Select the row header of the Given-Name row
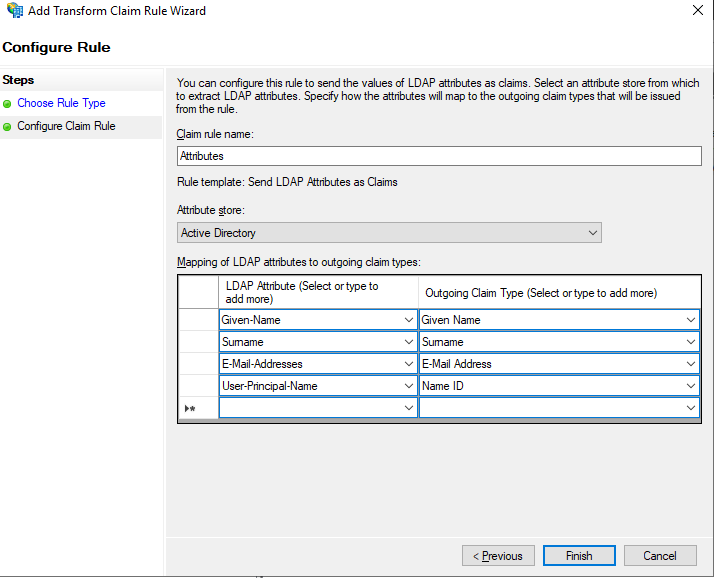This screenshot has height=578, width=714. (199, 320)
